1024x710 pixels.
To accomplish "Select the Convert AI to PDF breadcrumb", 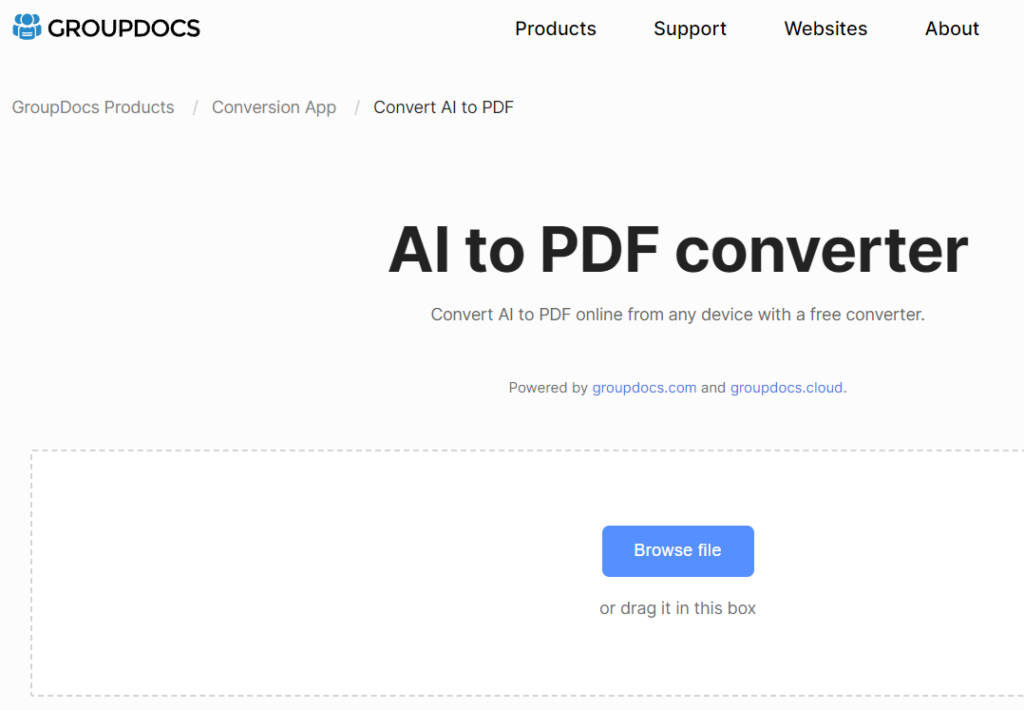I will click(443, 107).
